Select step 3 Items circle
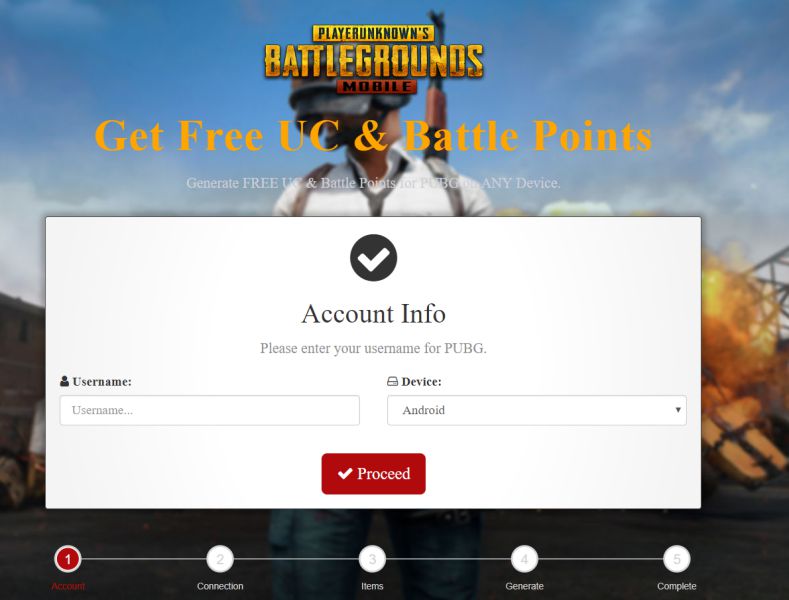 click(372, 559)
